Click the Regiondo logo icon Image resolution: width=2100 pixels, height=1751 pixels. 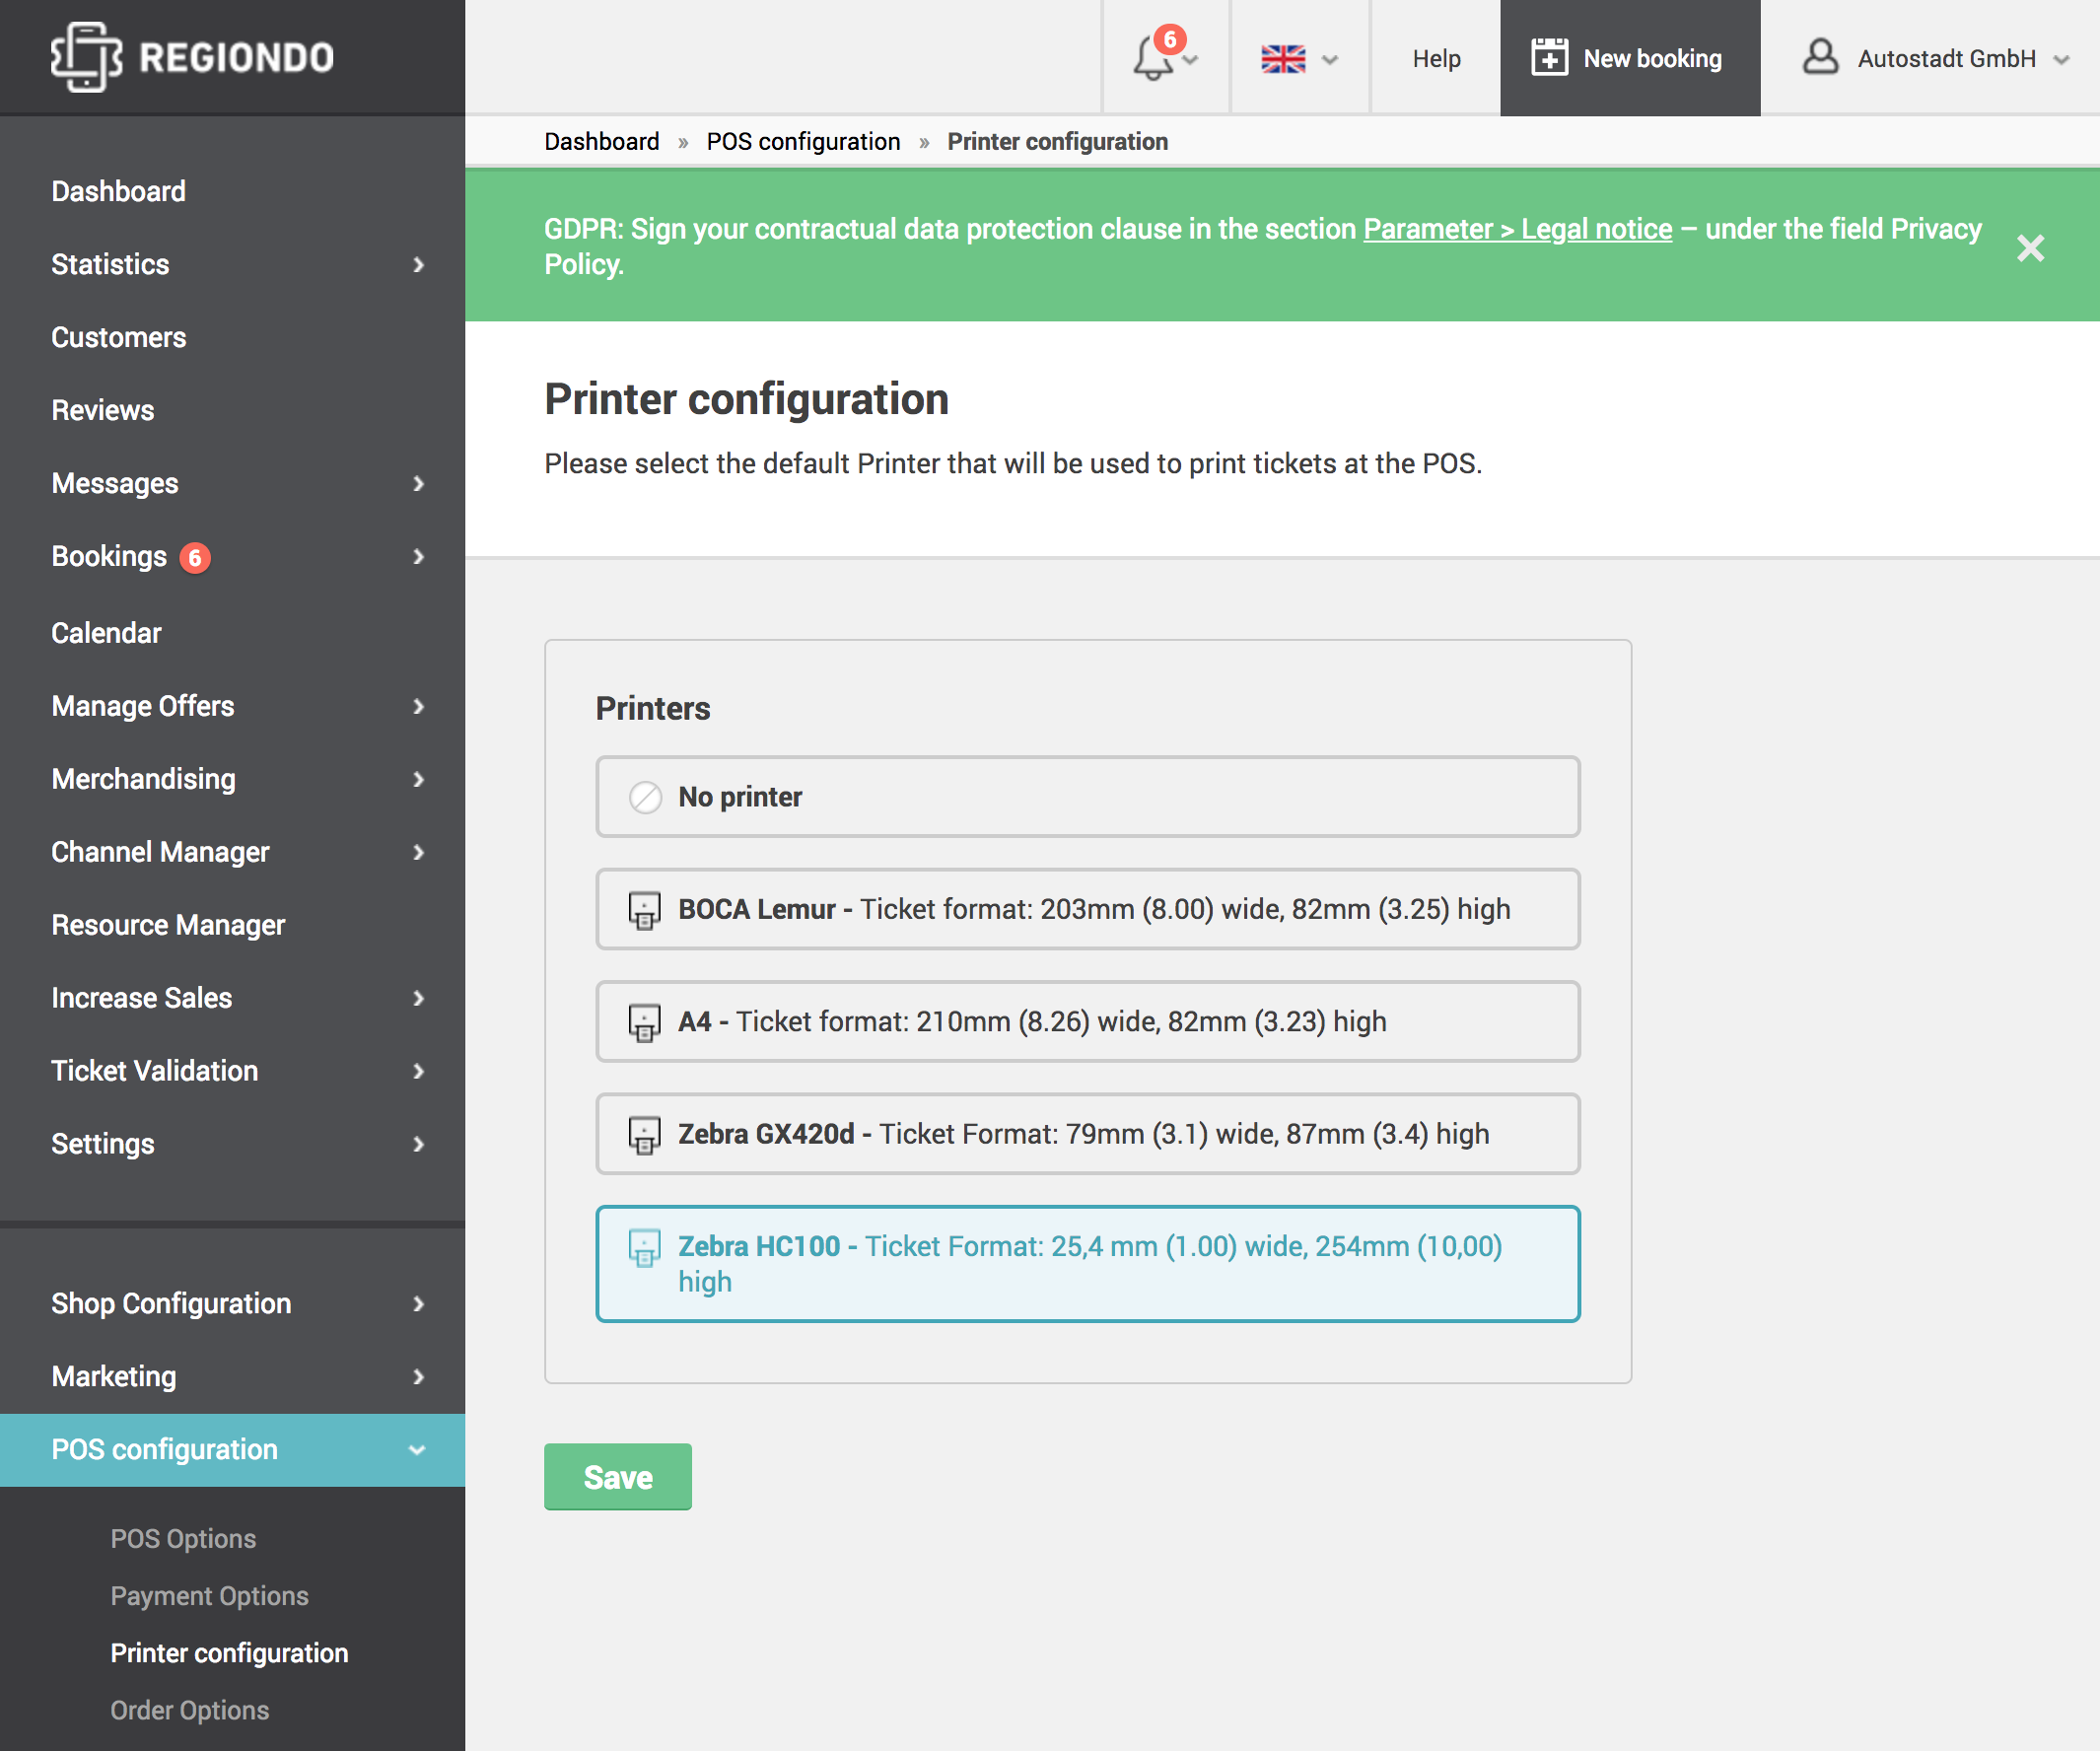tap(87, 57)
